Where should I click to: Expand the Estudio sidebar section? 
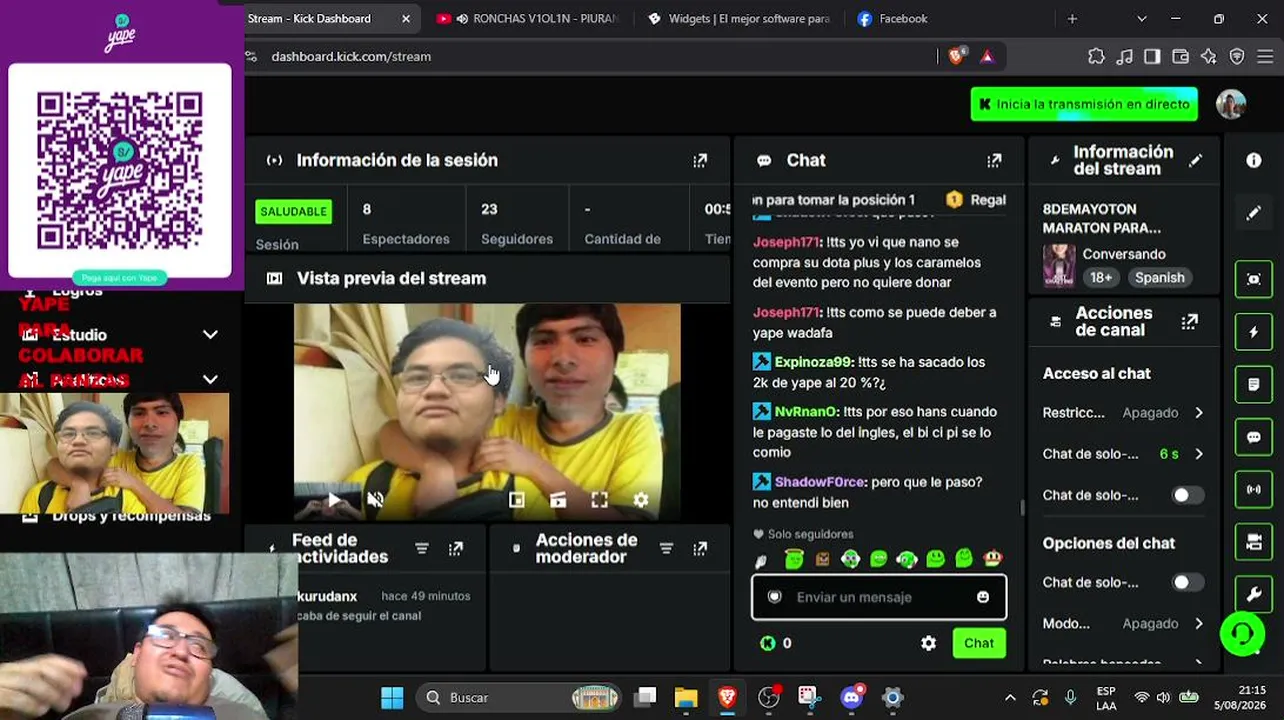(x=210, y=335)
